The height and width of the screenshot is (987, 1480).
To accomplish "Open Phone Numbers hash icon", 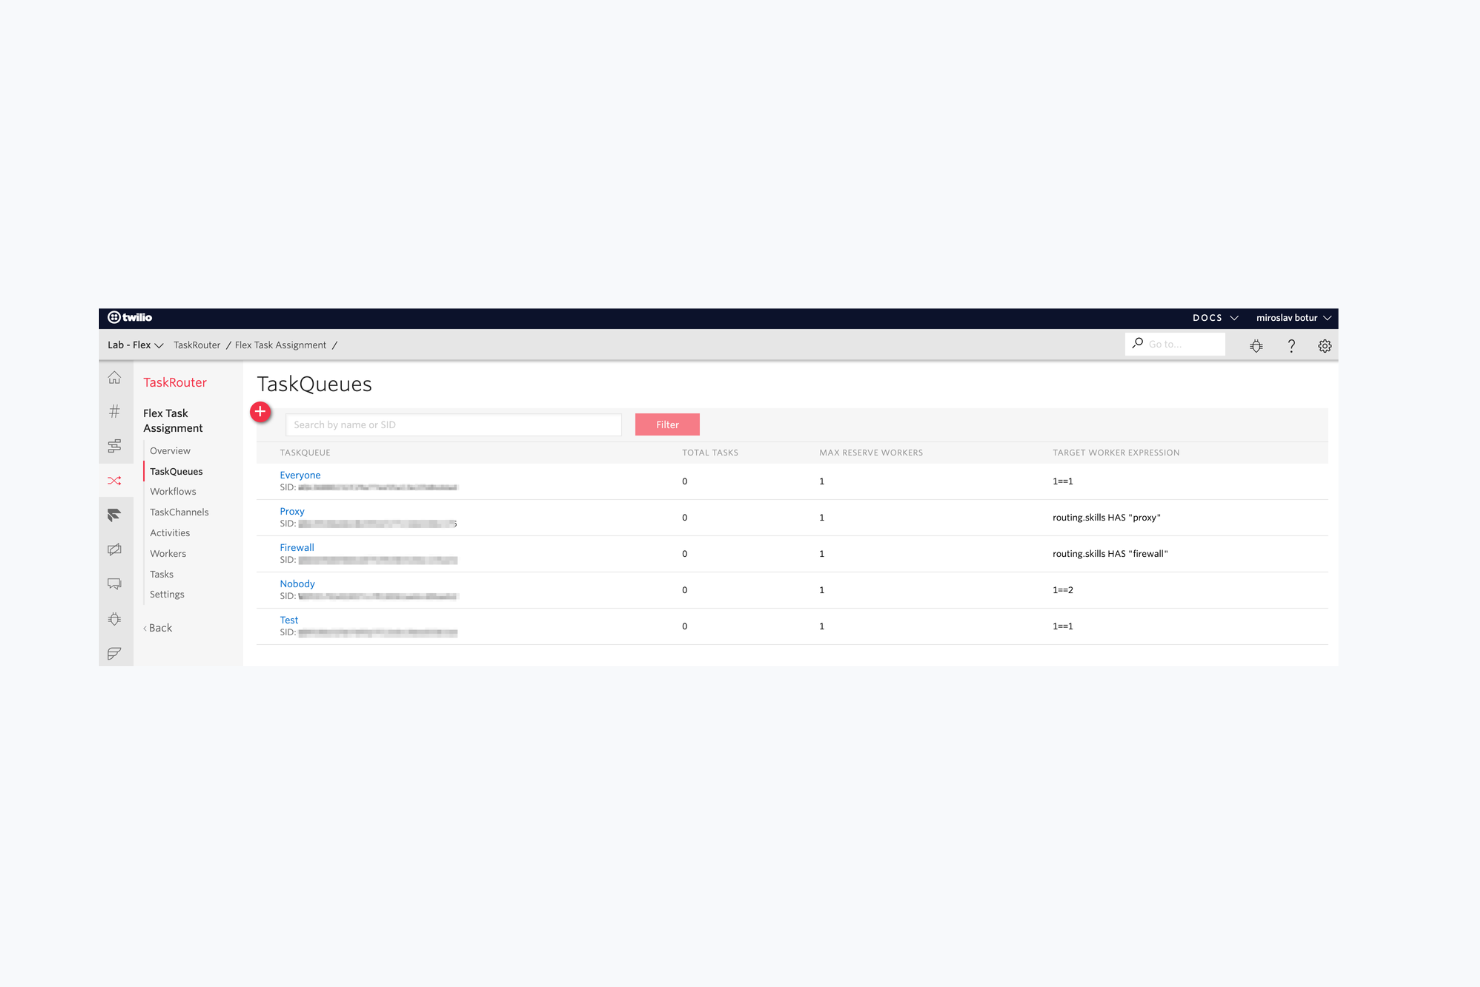I will [x=115, y=412].
